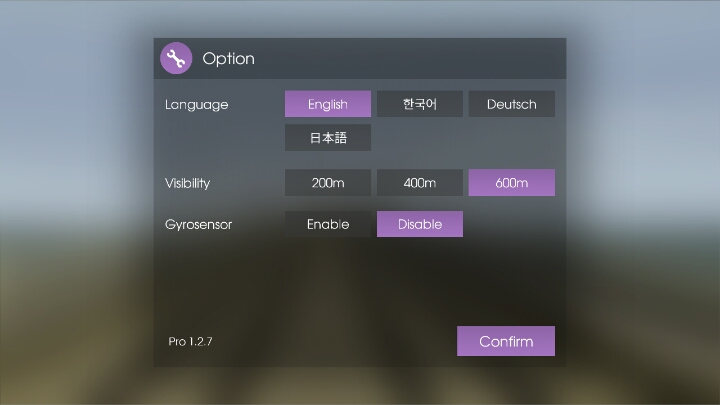Choose 600m visibility range
The width and height of the screenshot is (720, 405).
[x=511, y=183]
